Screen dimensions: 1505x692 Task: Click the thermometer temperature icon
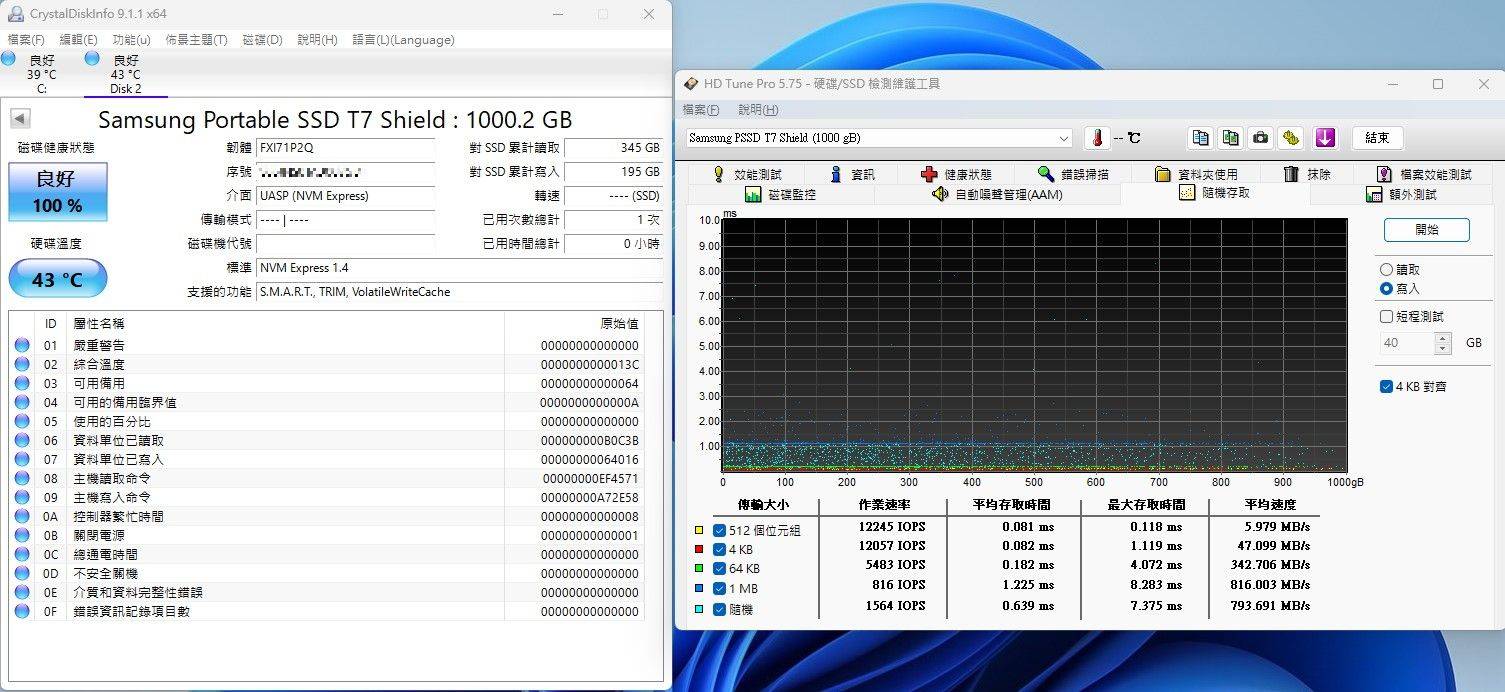[x=1097, y=138]
